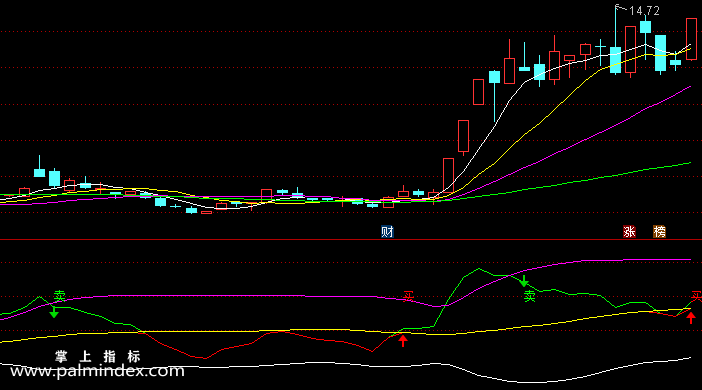The height and width of the screenshot is (390, 702).
Task: Click the leftmost green 卖 sell signal
Action: point(60,296)
